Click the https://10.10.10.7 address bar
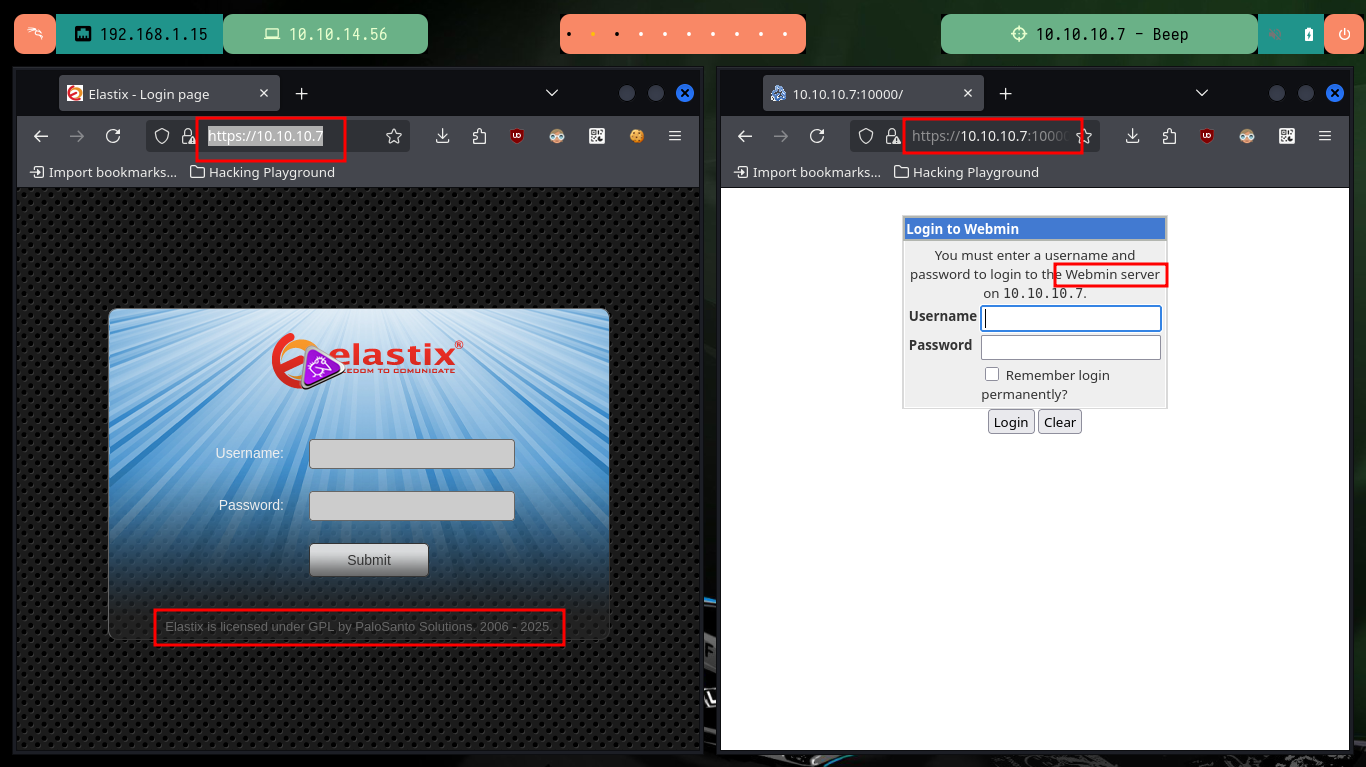Viewport: 1366px width, 767px height. click(x=278, y=136)
